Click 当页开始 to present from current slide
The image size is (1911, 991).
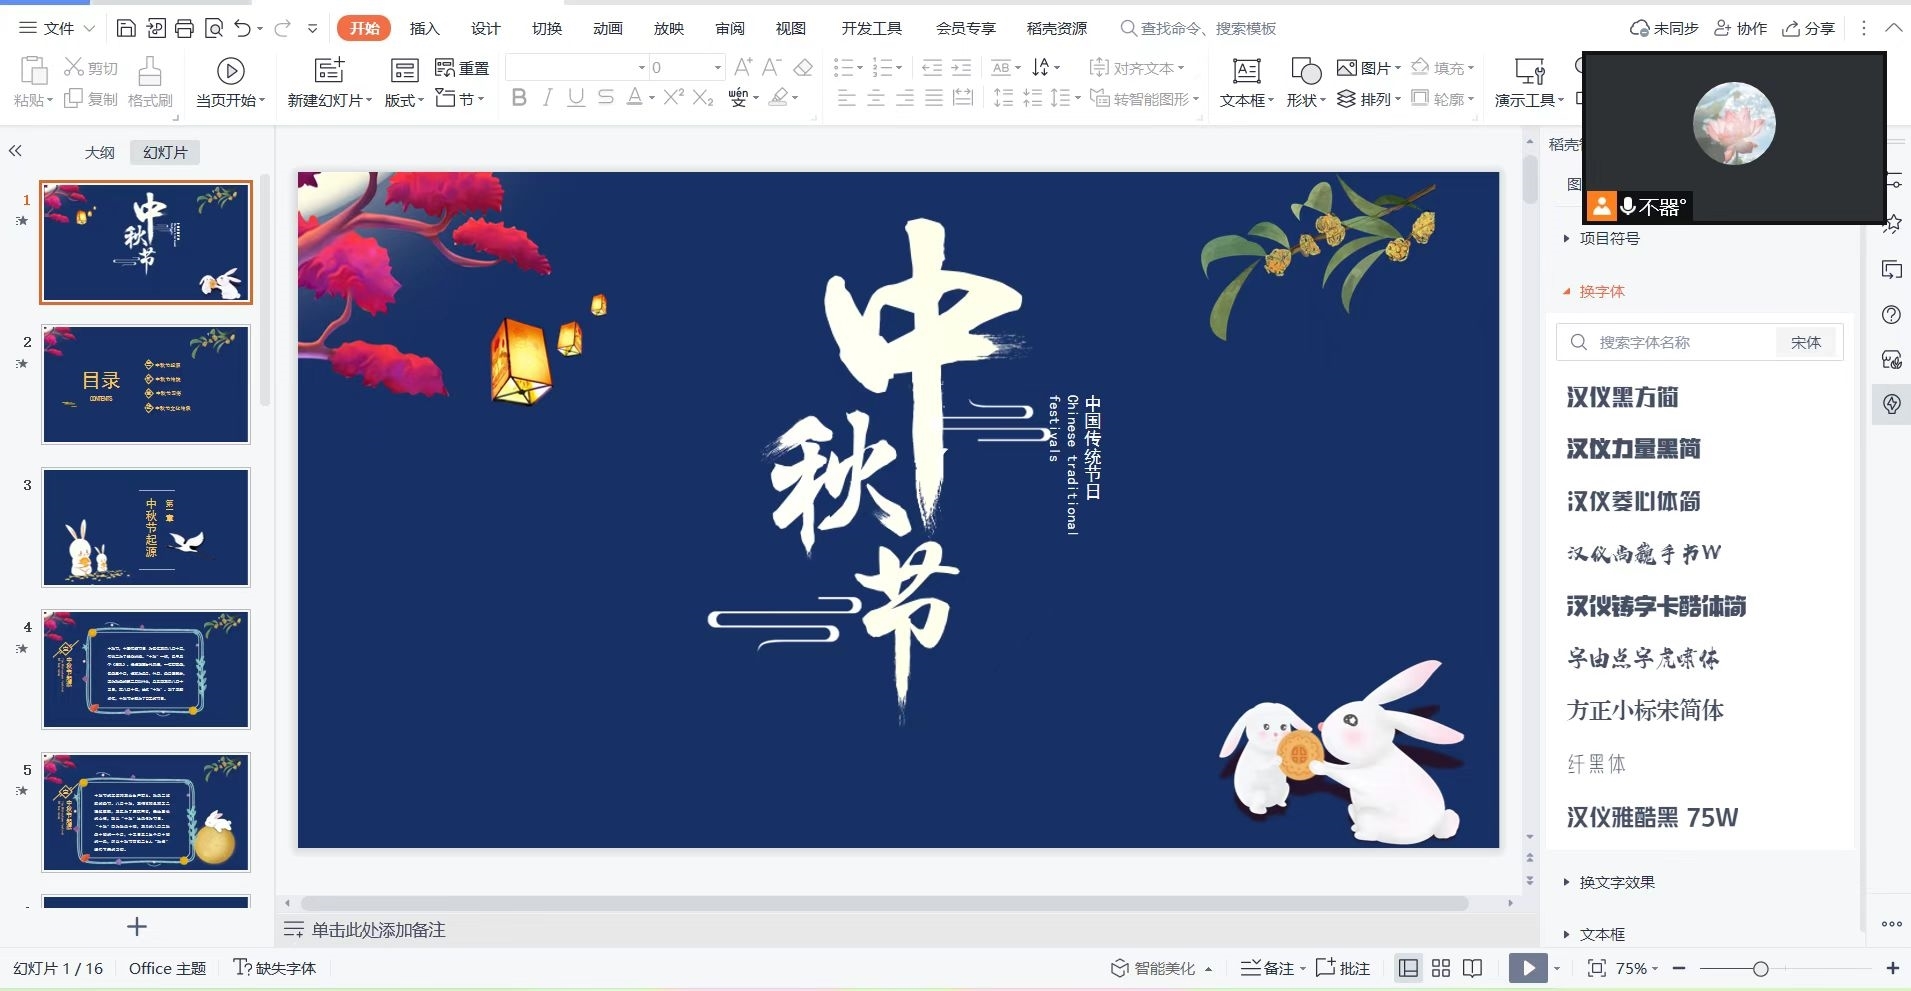229,82
